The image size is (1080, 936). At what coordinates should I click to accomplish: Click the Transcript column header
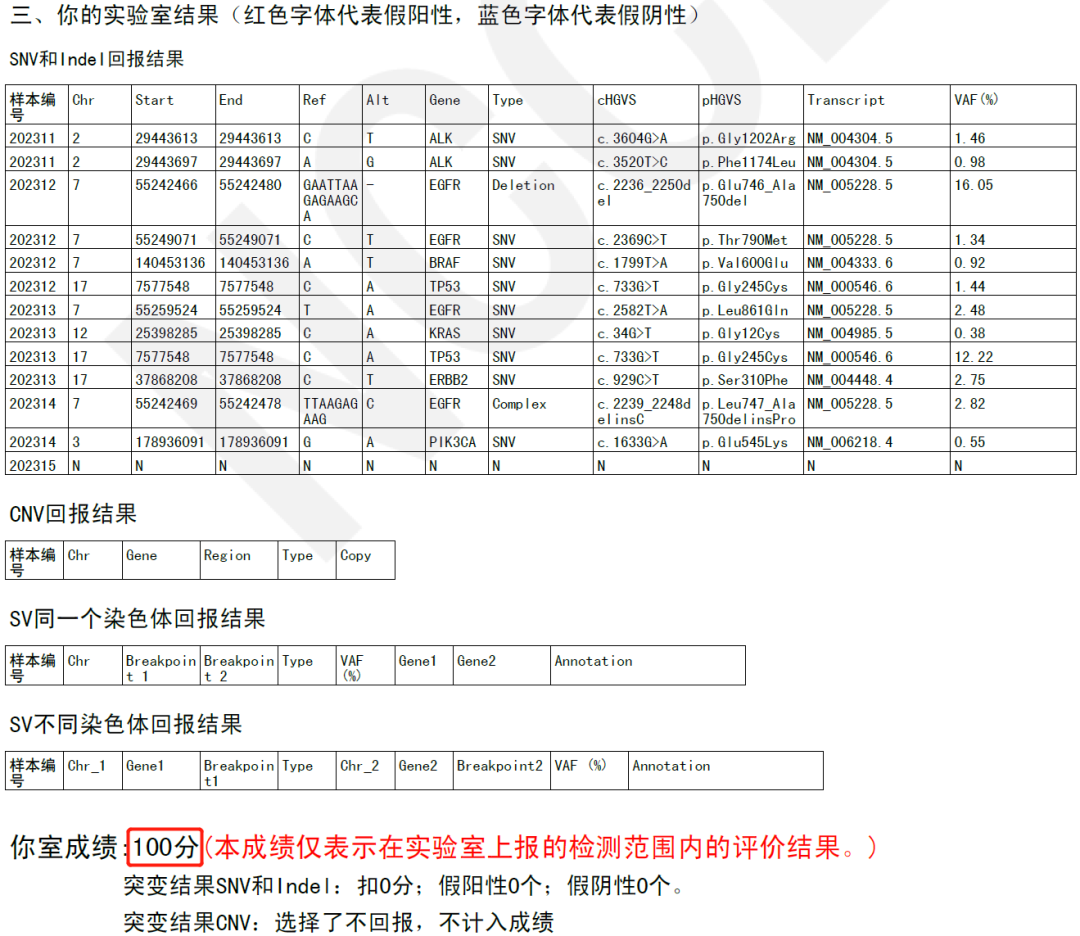pos(846,100)
